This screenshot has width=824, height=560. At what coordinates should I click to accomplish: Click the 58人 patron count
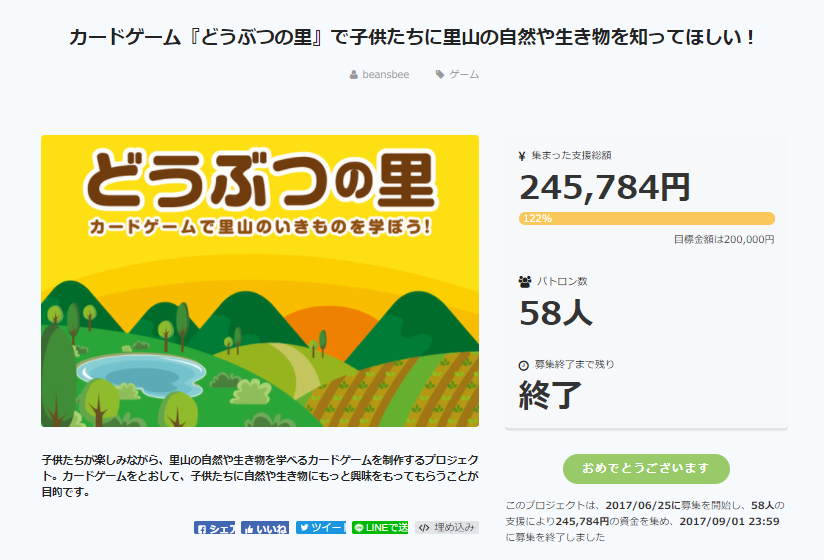556,313
